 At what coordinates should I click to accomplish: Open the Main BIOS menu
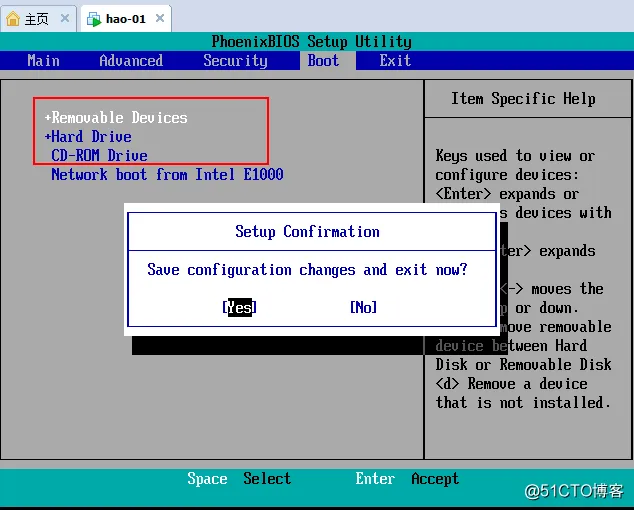point(43,61)
